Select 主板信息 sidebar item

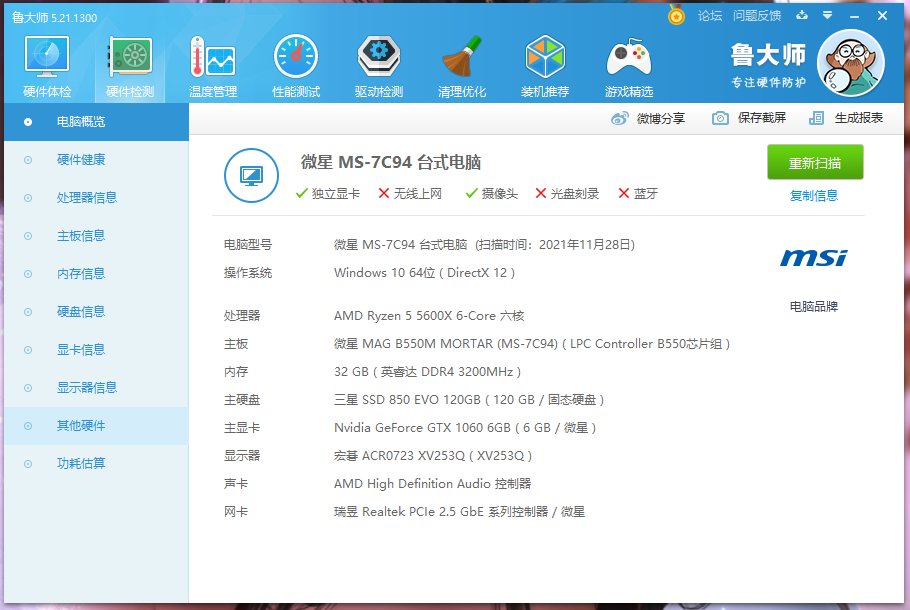coord(96,236)
